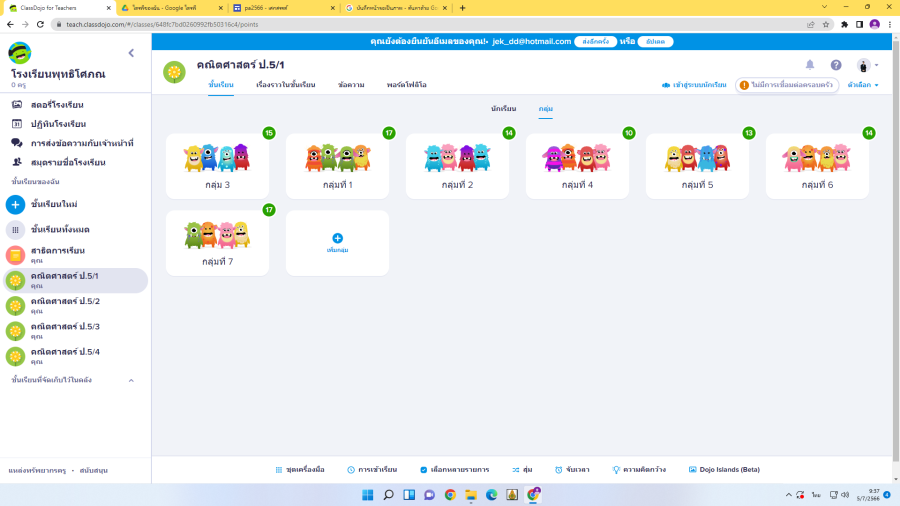The image size is (900, 506).
Task: Switch to the Classroom tab
Action: (x=221, y=85)
